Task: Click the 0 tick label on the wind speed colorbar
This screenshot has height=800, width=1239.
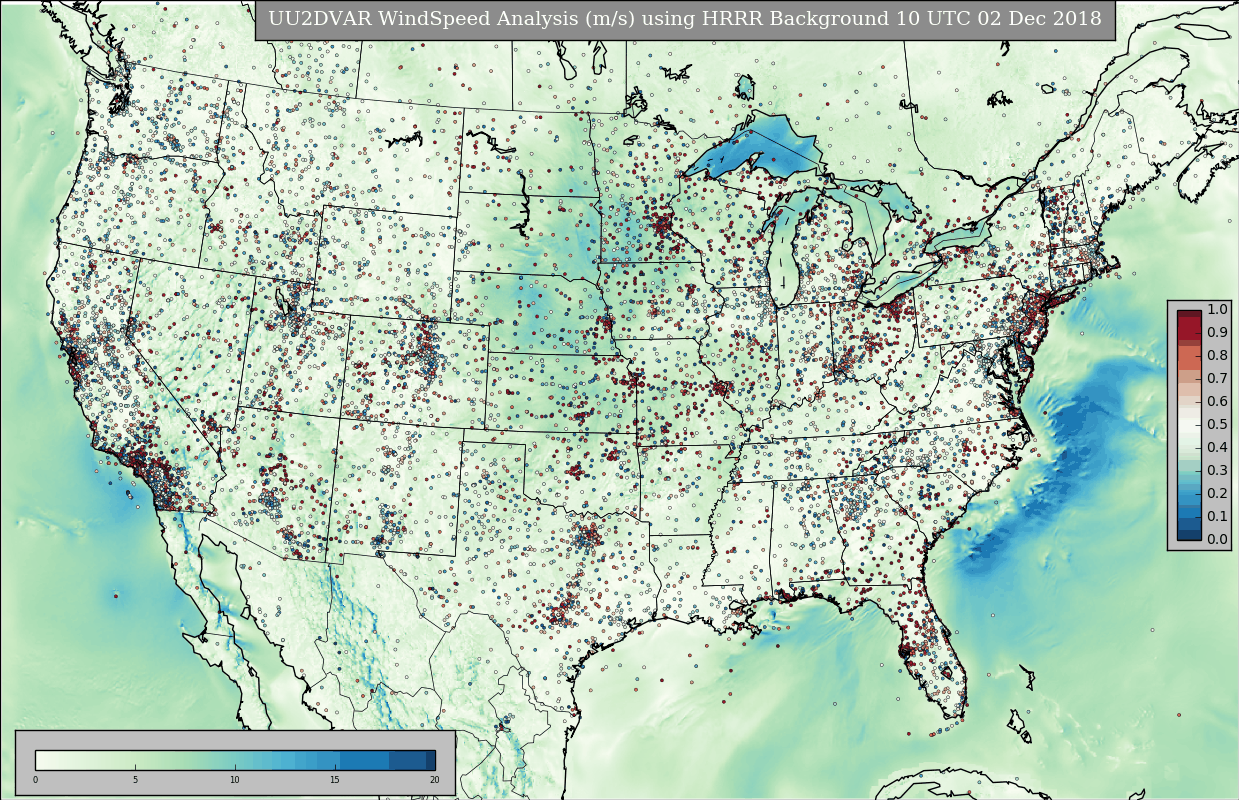Action: coord(35,780)
